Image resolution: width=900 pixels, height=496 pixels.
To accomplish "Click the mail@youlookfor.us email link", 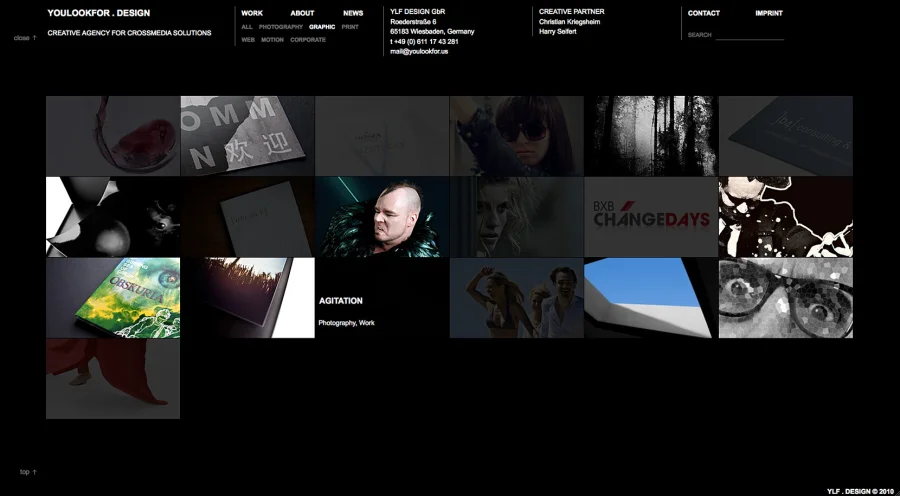I will 419,51.
